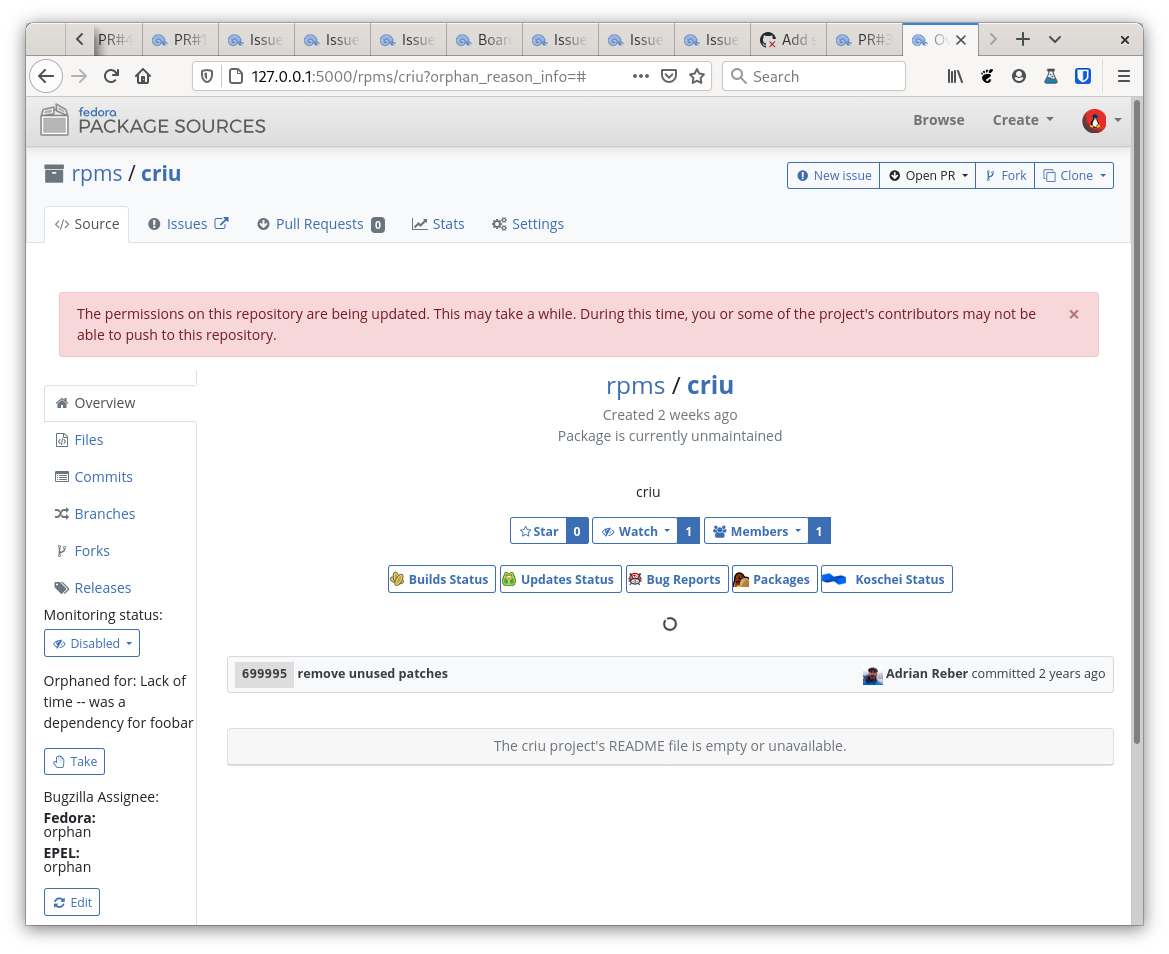Screen dimensions: 1169x954
Task: Open the page actions three-dots menu
Action: coord(640,76)
